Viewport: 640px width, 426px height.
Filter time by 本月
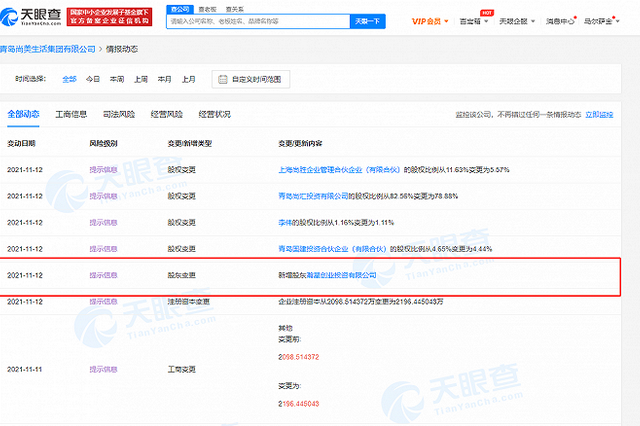(x=164, y=79)
